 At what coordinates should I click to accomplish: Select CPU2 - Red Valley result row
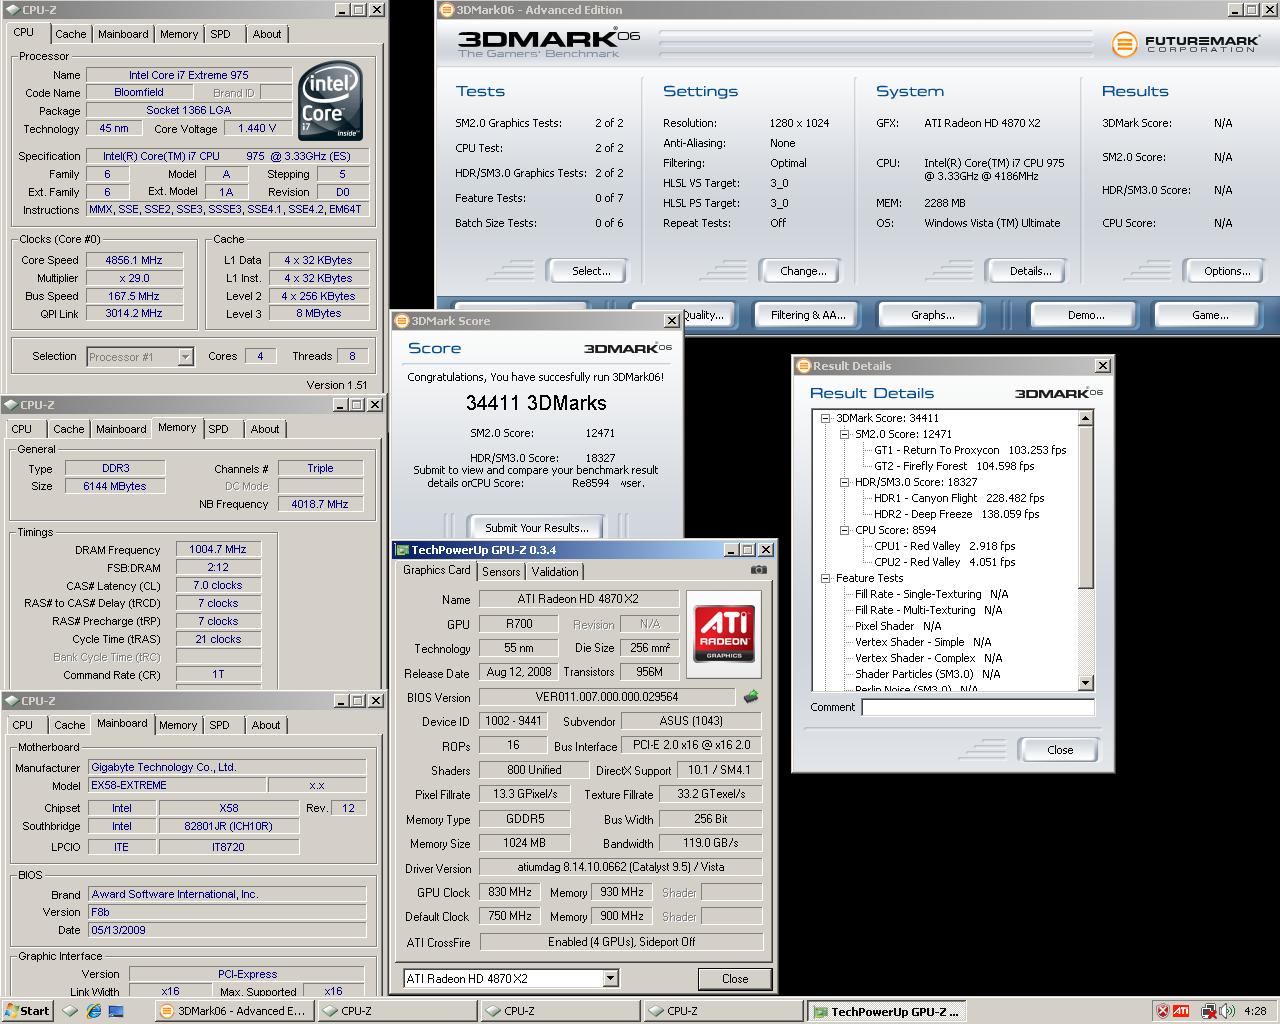click(x=944, y=562)
